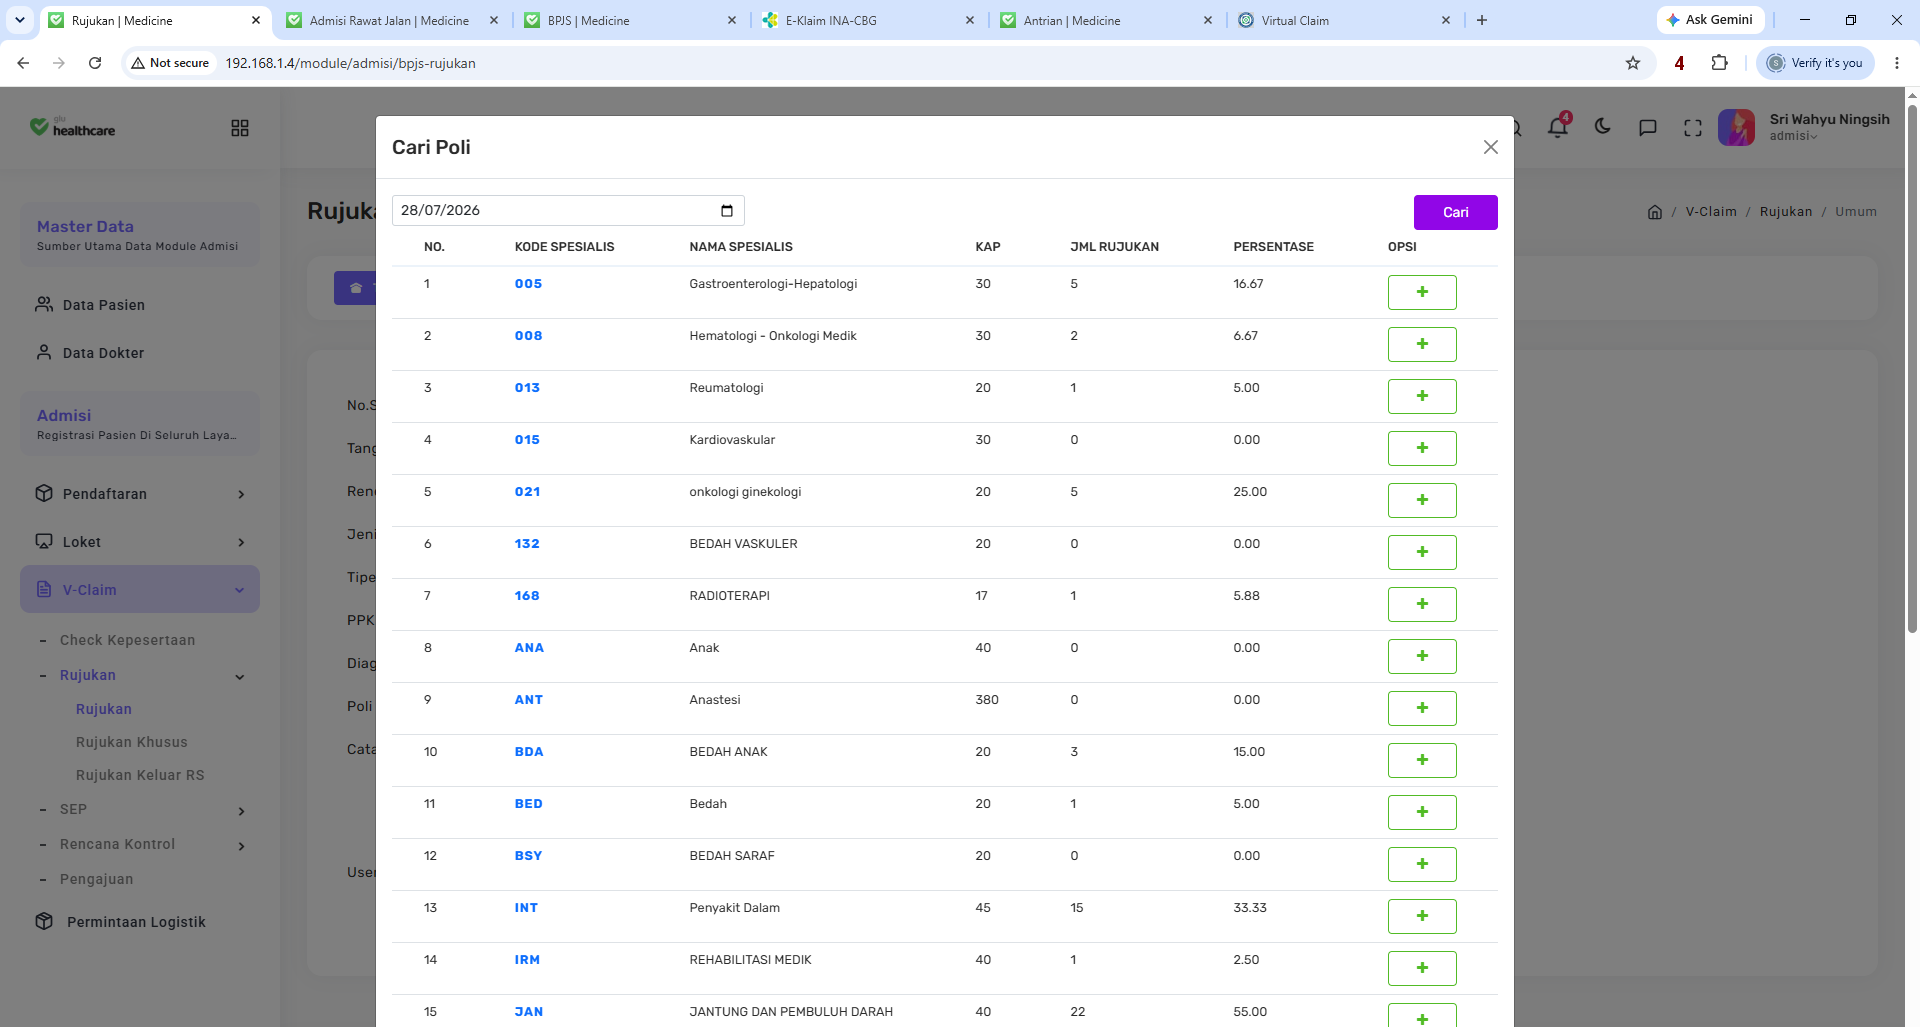
Task: Toggle fullscreen icon in header
Action: click(1693, 128)
